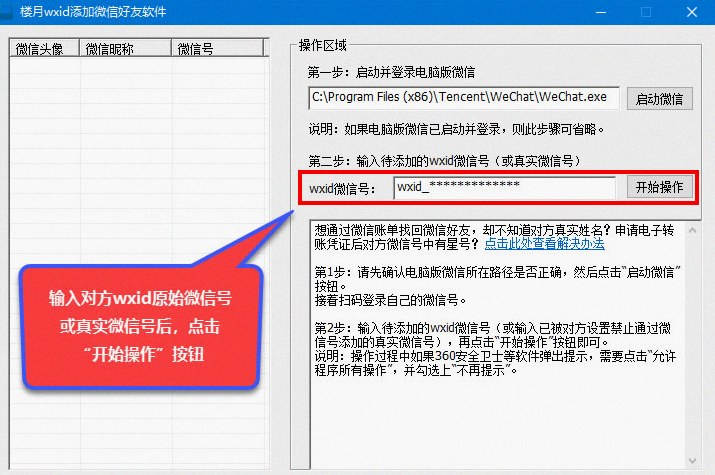Screen dimensions: 715x475
Task: Close the 楼月wxid添加微信好友软件 window
Action: pyautogui.click(x=692, y=12)
